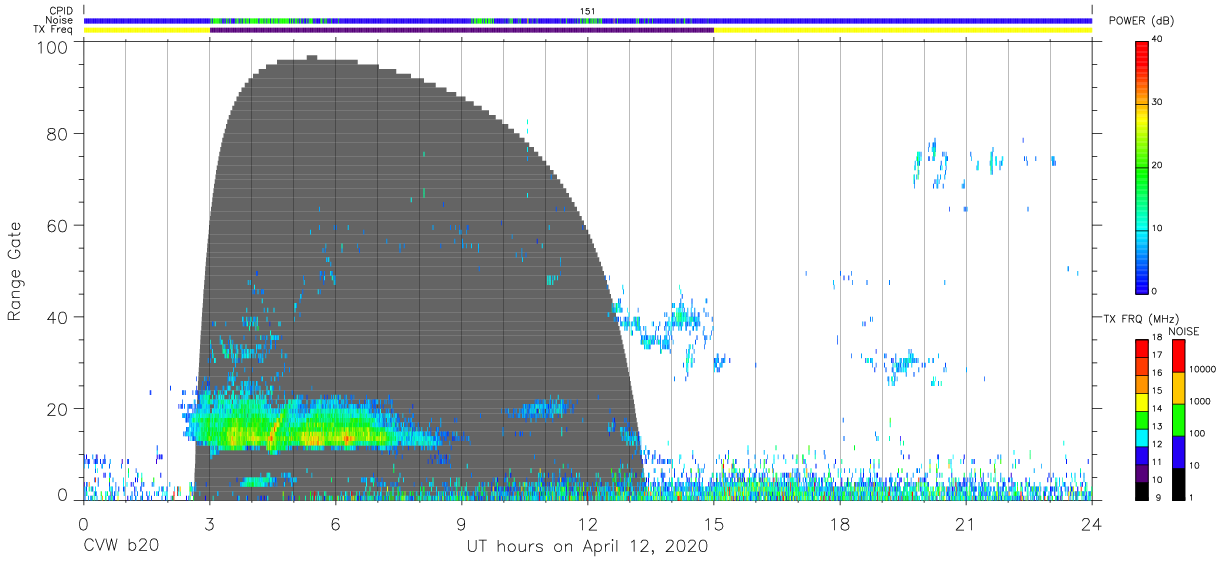This screenshot has height=567, width=1228.
Task: Click the POWER (dB) color bar
Action: [x=1142, y=166]
